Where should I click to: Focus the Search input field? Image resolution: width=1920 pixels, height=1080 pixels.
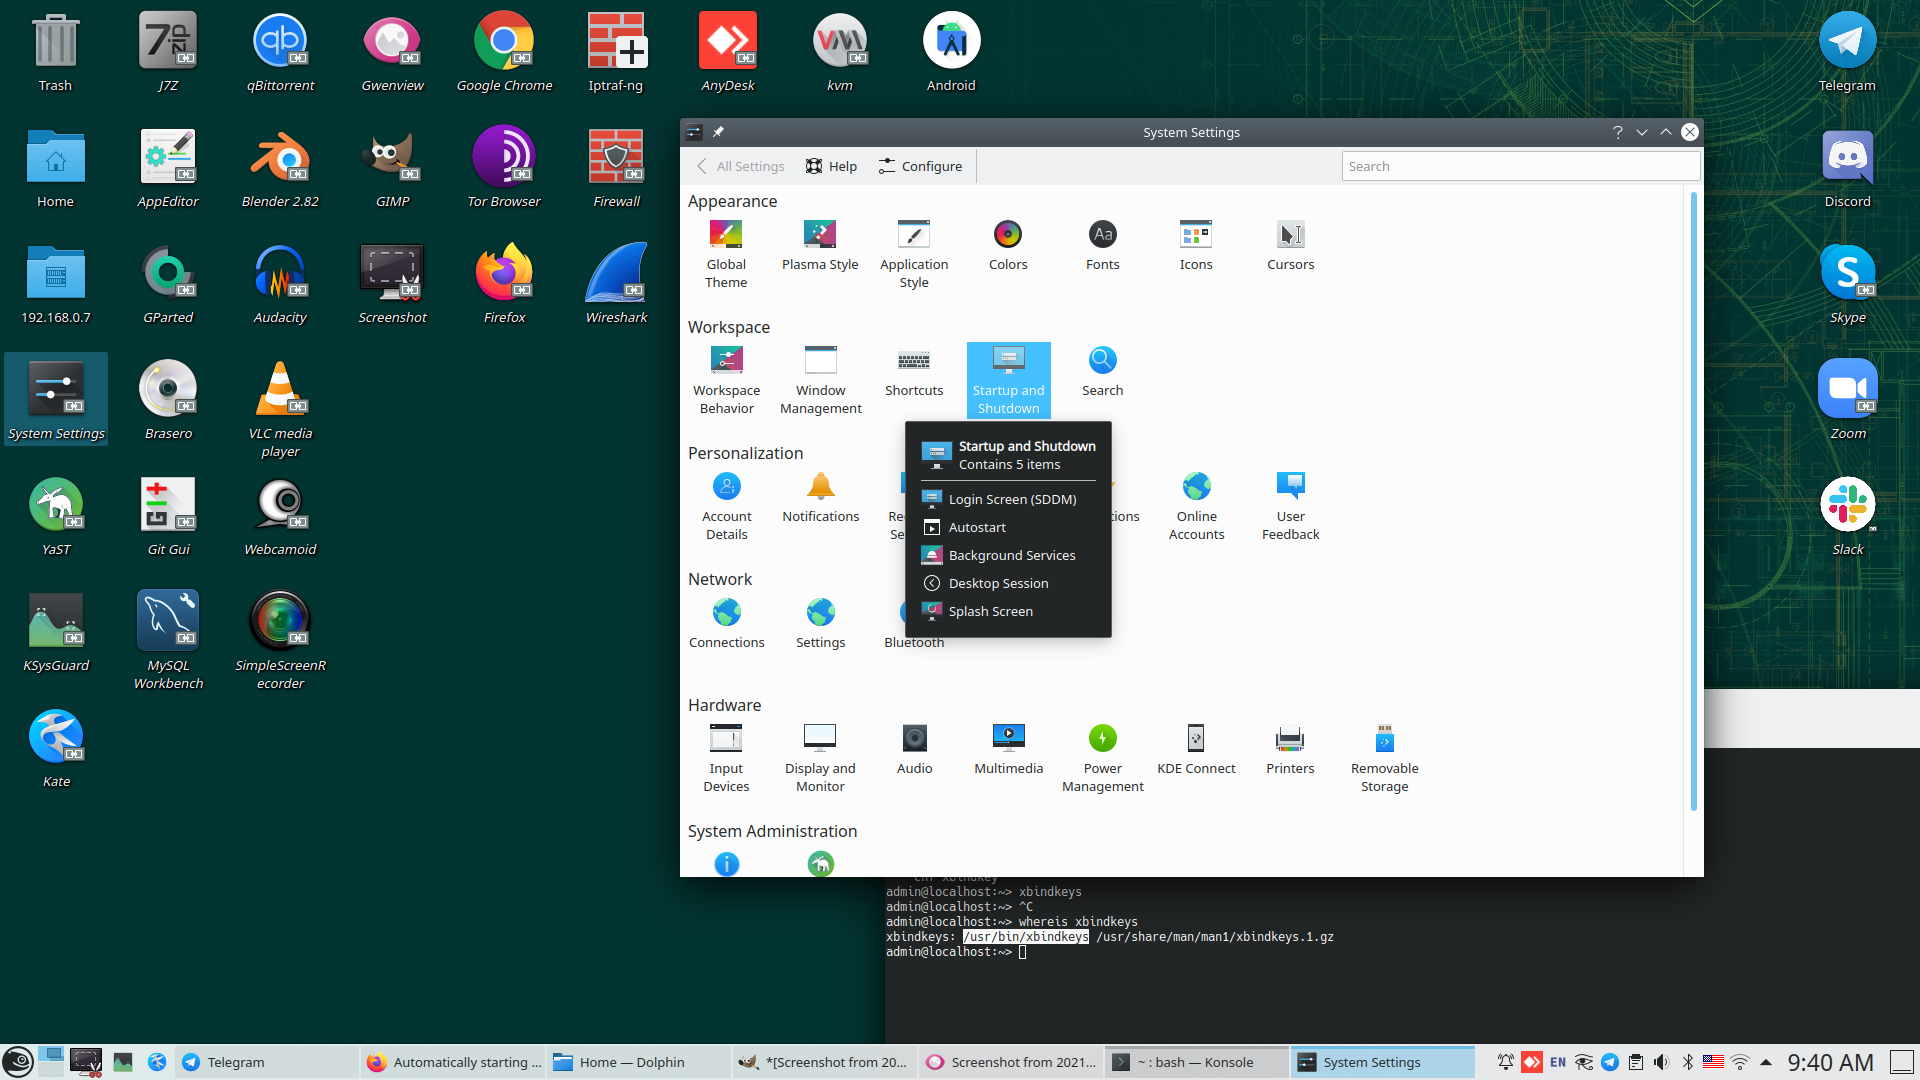pyautogui.click(x=1520, y=166)
